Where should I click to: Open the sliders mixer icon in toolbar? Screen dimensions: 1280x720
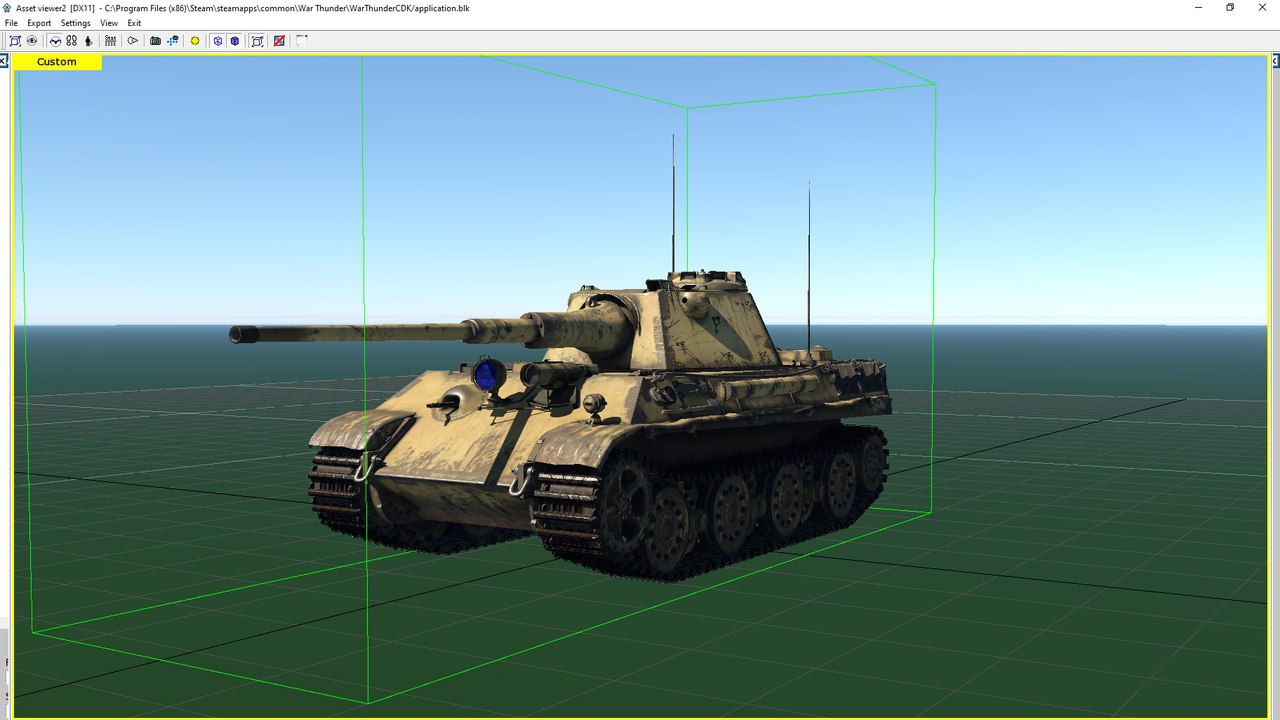pos(110,41)
